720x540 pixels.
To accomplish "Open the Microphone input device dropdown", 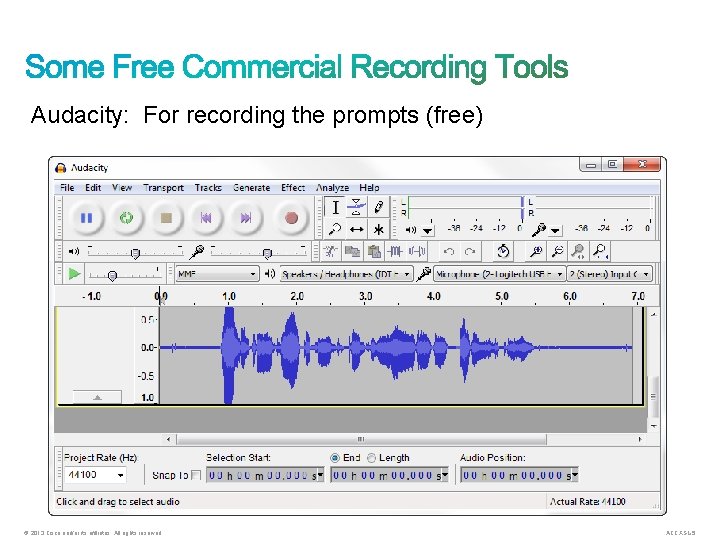I will tap(500, 274).
